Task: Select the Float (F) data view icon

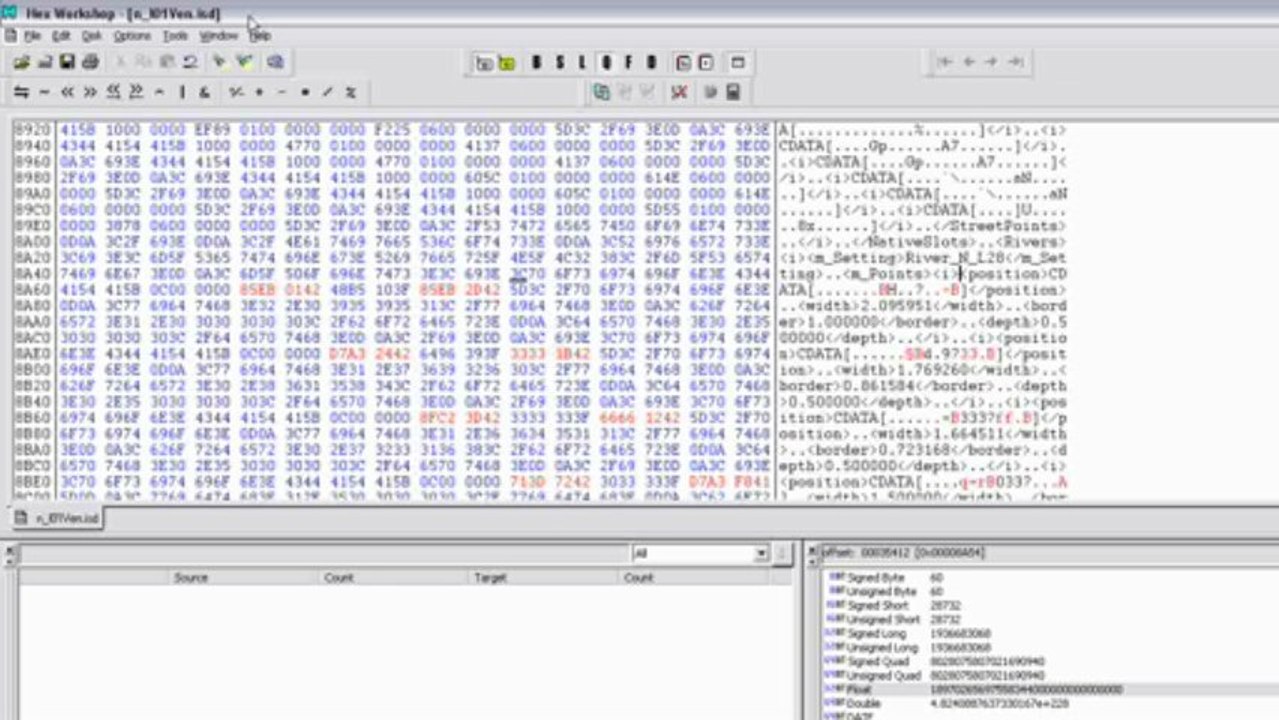Action: coord(629,63)
